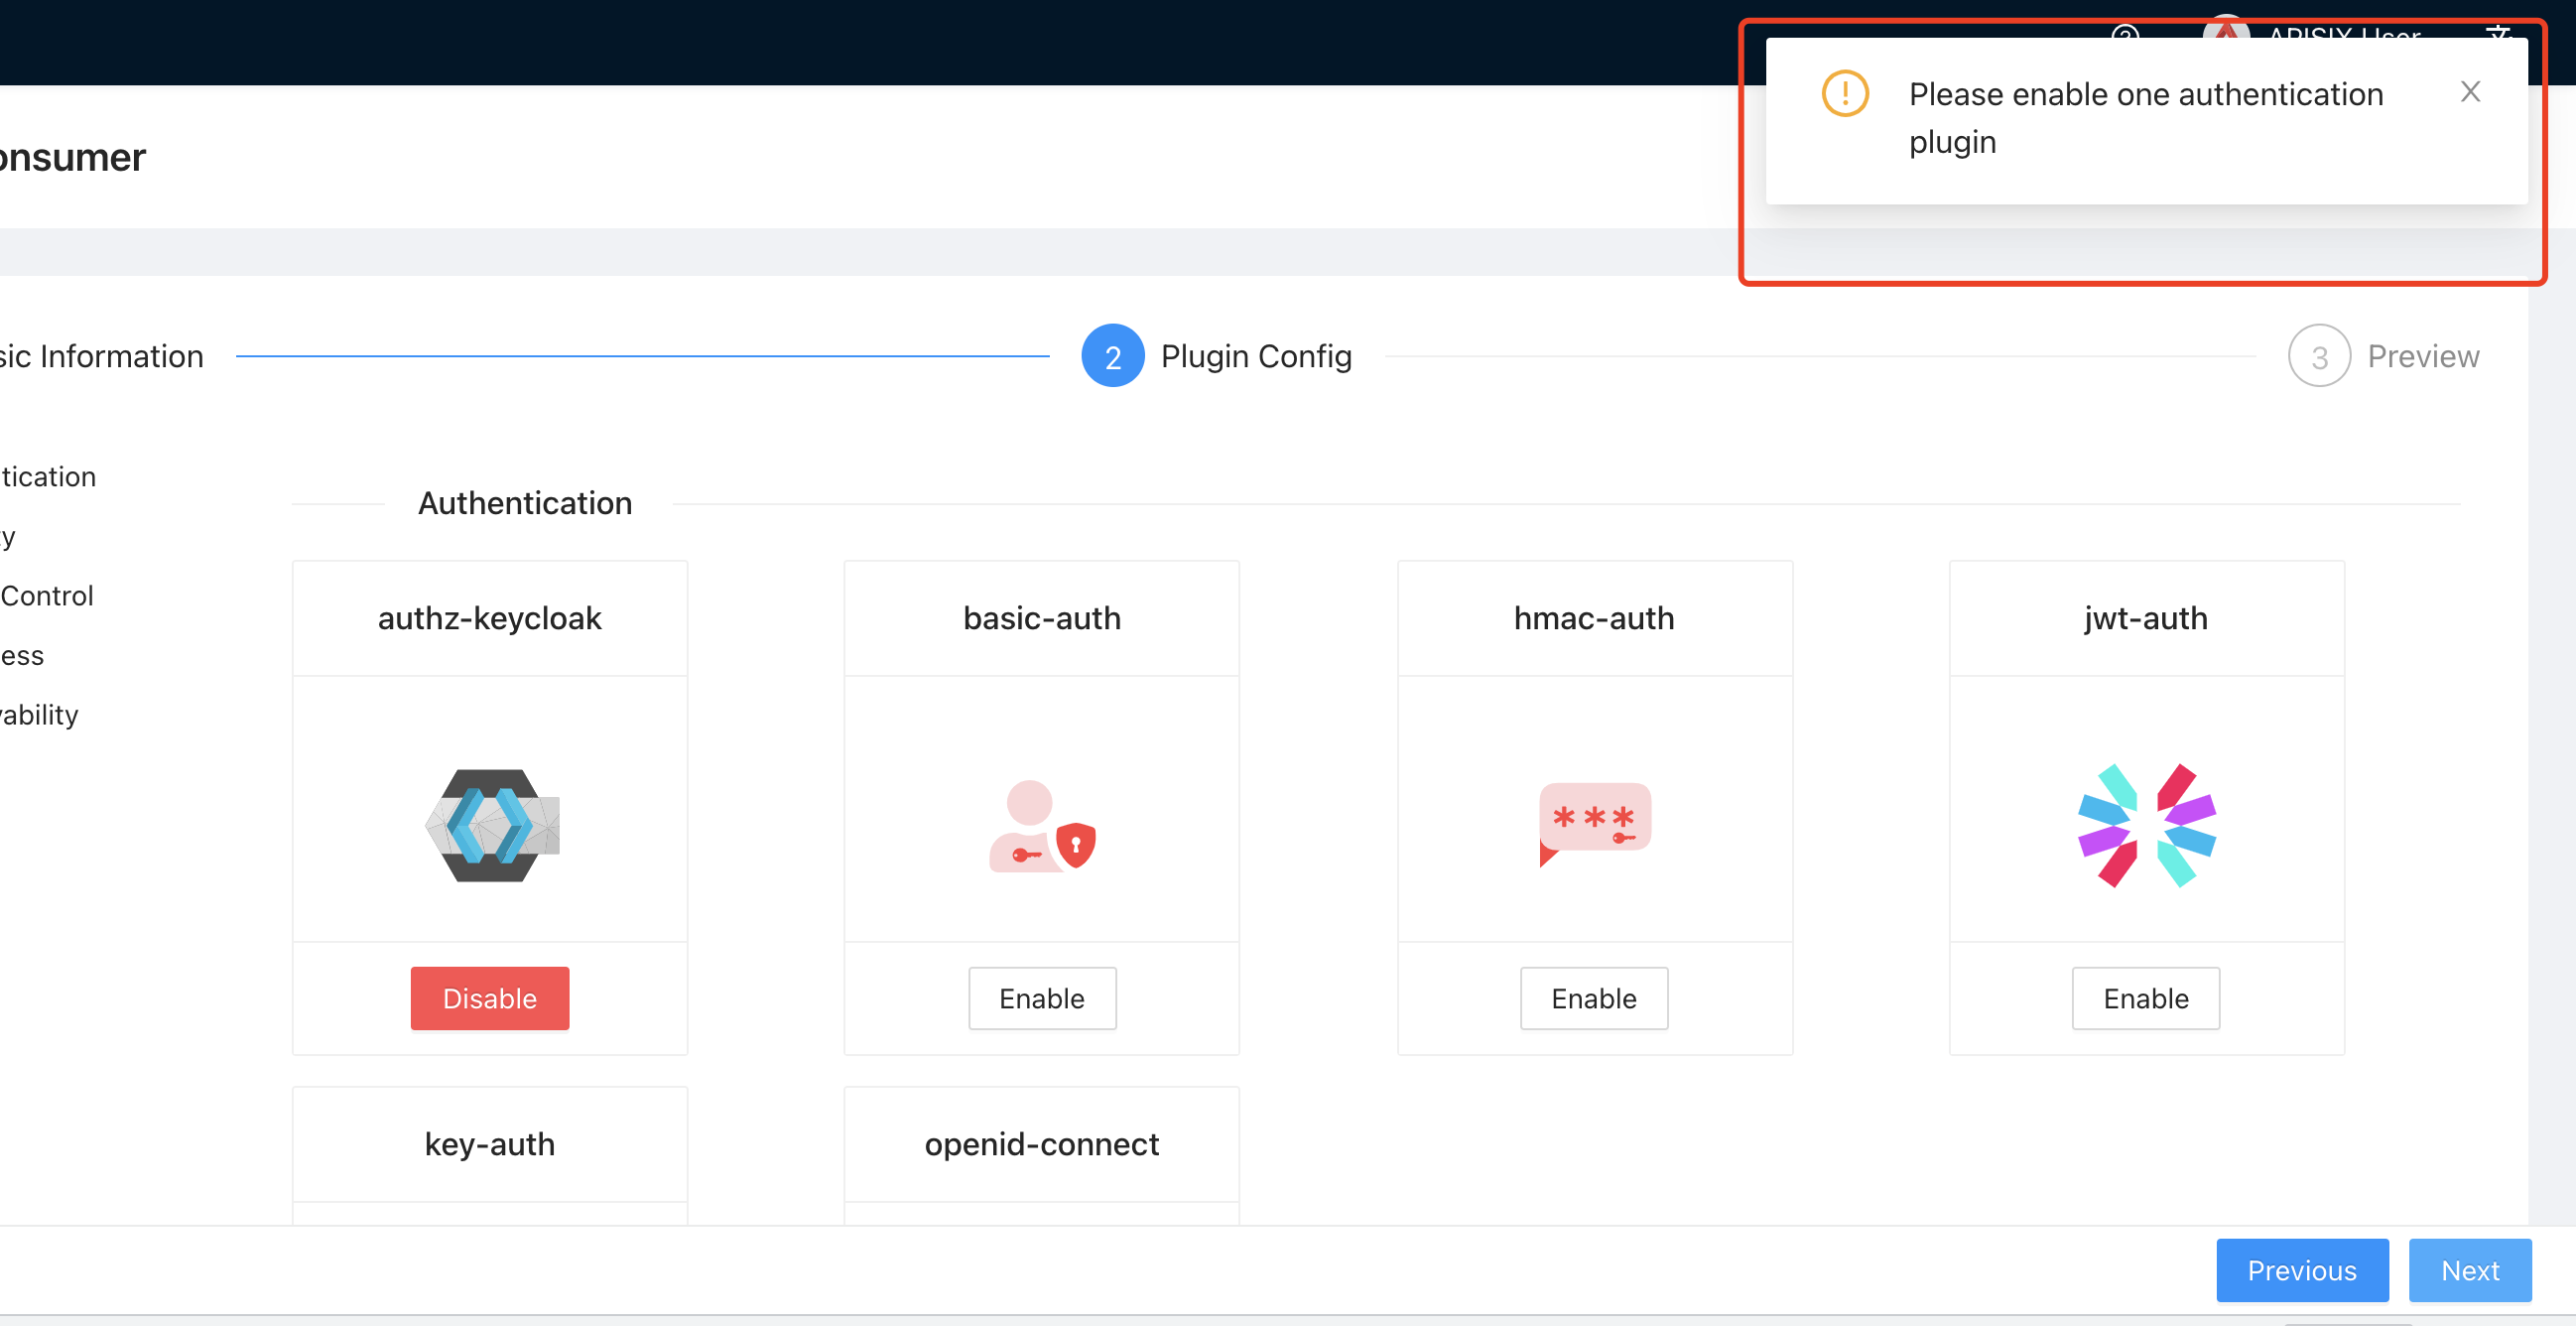This screenshot has height=1326, width=2576.
Task: Click the Keycloak logo on authz-keycloak card
Action: (489, 824)
